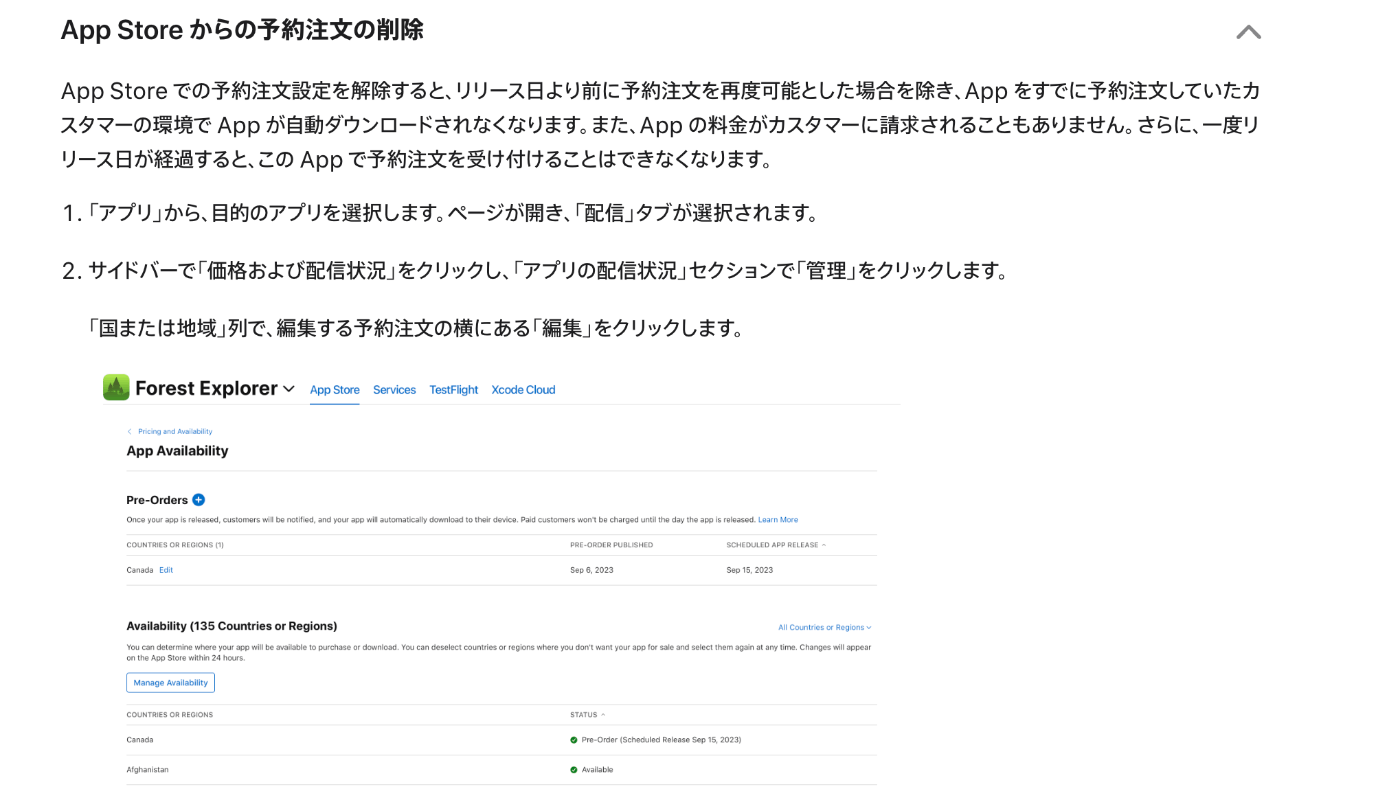This screenshot has height=787, width=1400.
Task: Click the green check icon for Afghanistan status
Action: (574, 770)
